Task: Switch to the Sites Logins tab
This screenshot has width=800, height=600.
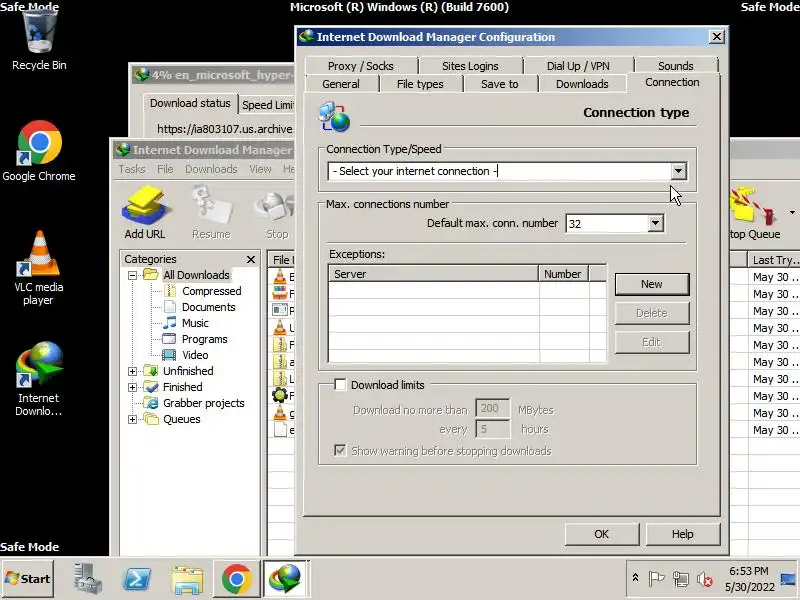Action: [x=470, y=66]
